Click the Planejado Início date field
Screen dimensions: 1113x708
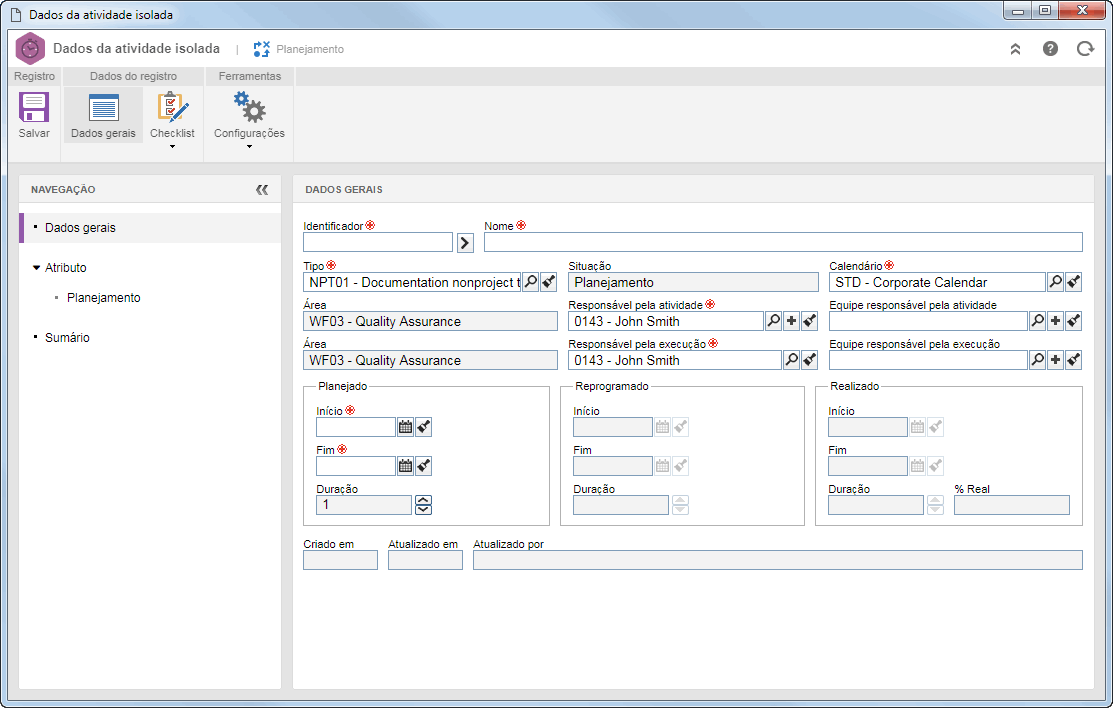coord(356,427)
